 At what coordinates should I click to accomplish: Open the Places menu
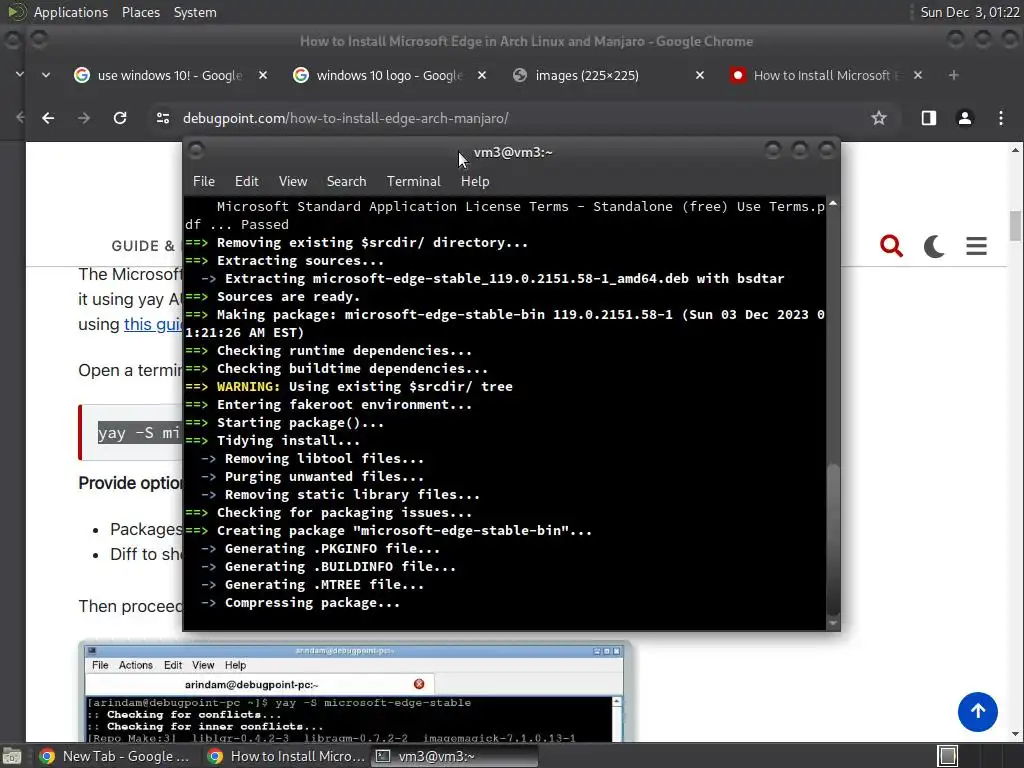pos(140,12)
